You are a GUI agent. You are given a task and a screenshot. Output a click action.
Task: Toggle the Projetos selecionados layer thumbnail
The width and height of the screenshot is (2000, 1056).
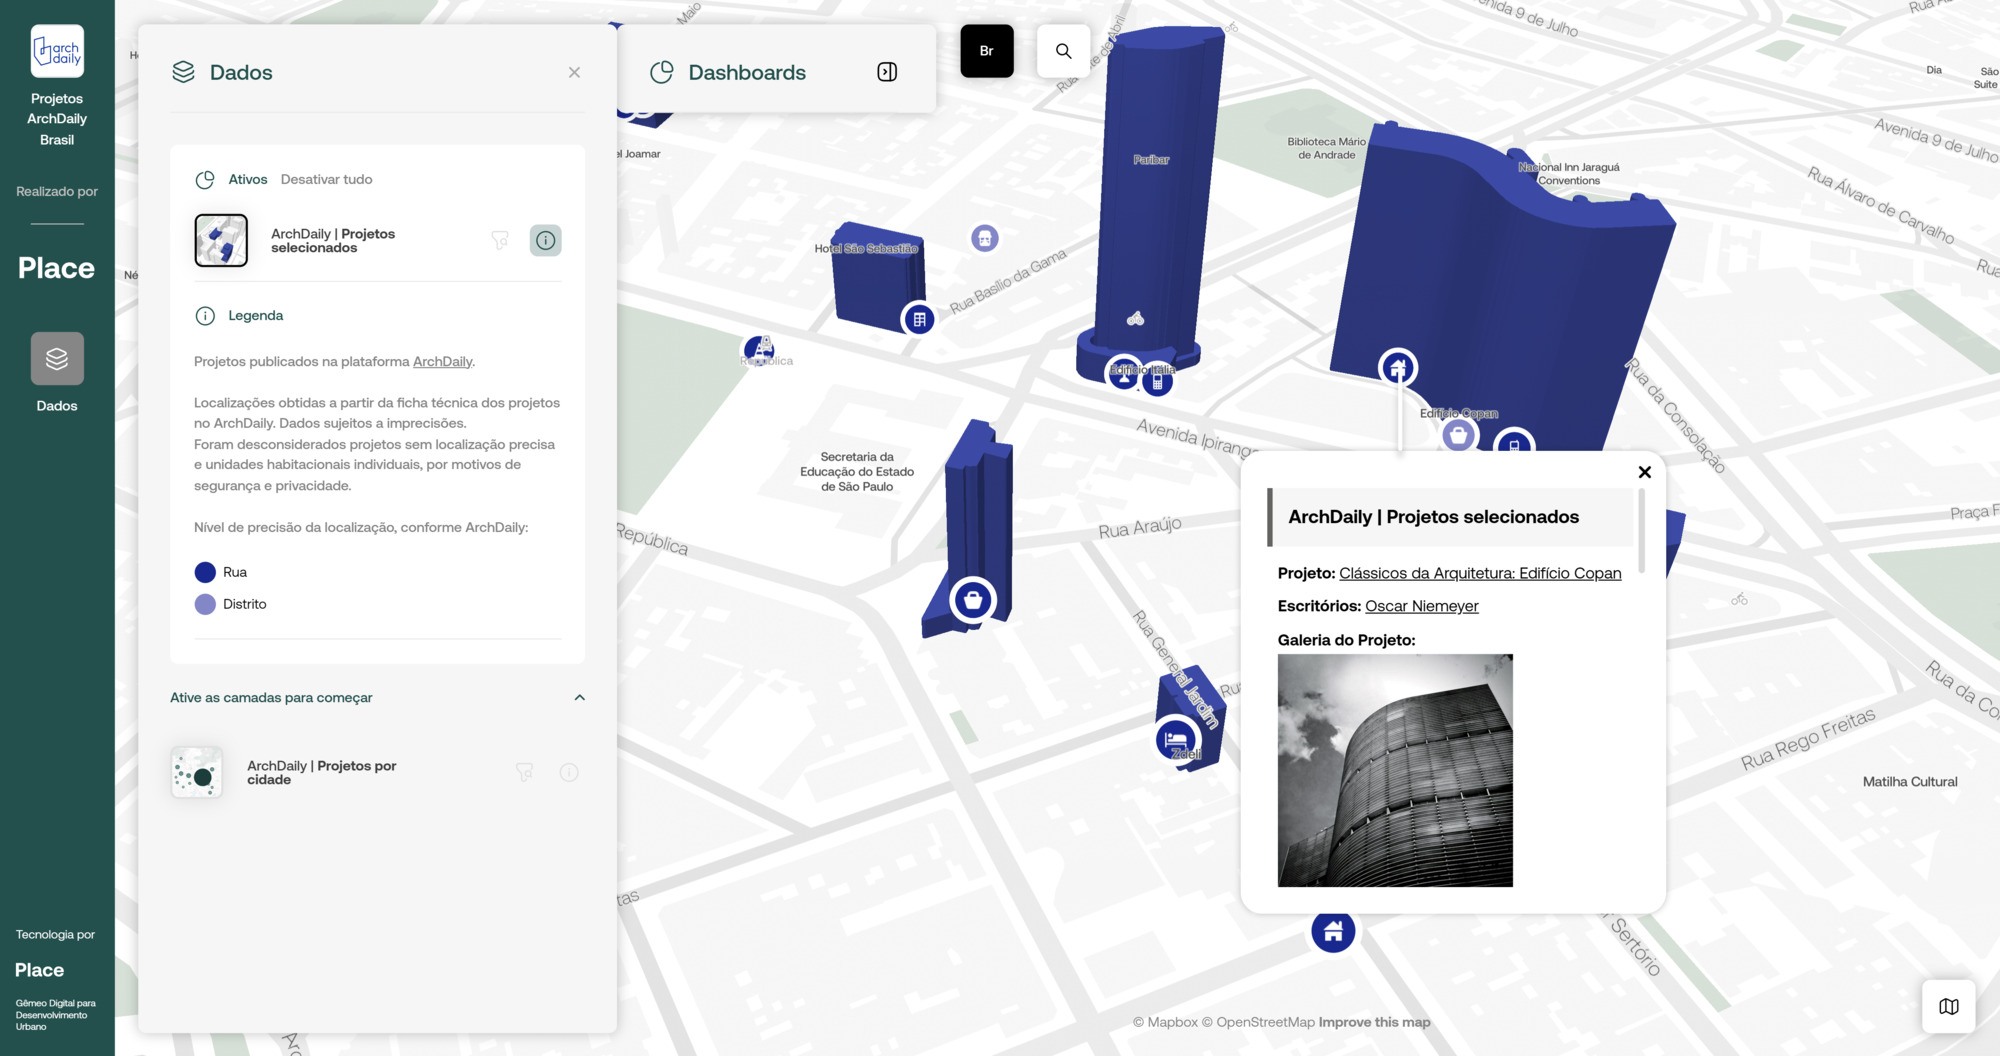click(x=221, y=240)
